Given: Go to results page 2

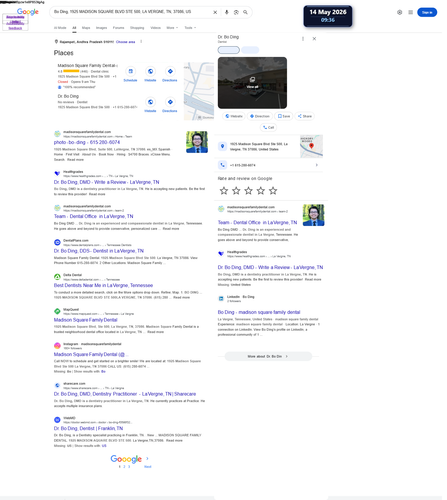Looking at the screenshot, I should tap(124, 467).
